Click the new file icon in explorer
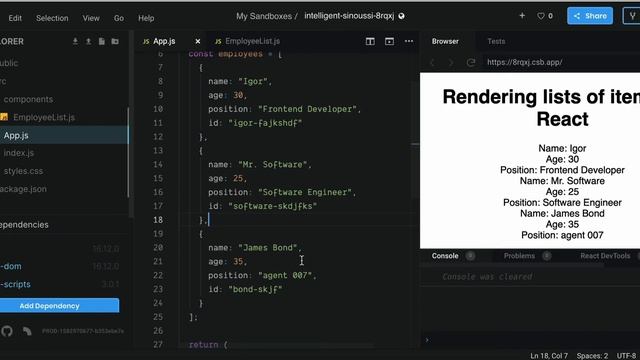Viewport: 640px width, 360px height. pyautogui.click(x=102, y=41)
